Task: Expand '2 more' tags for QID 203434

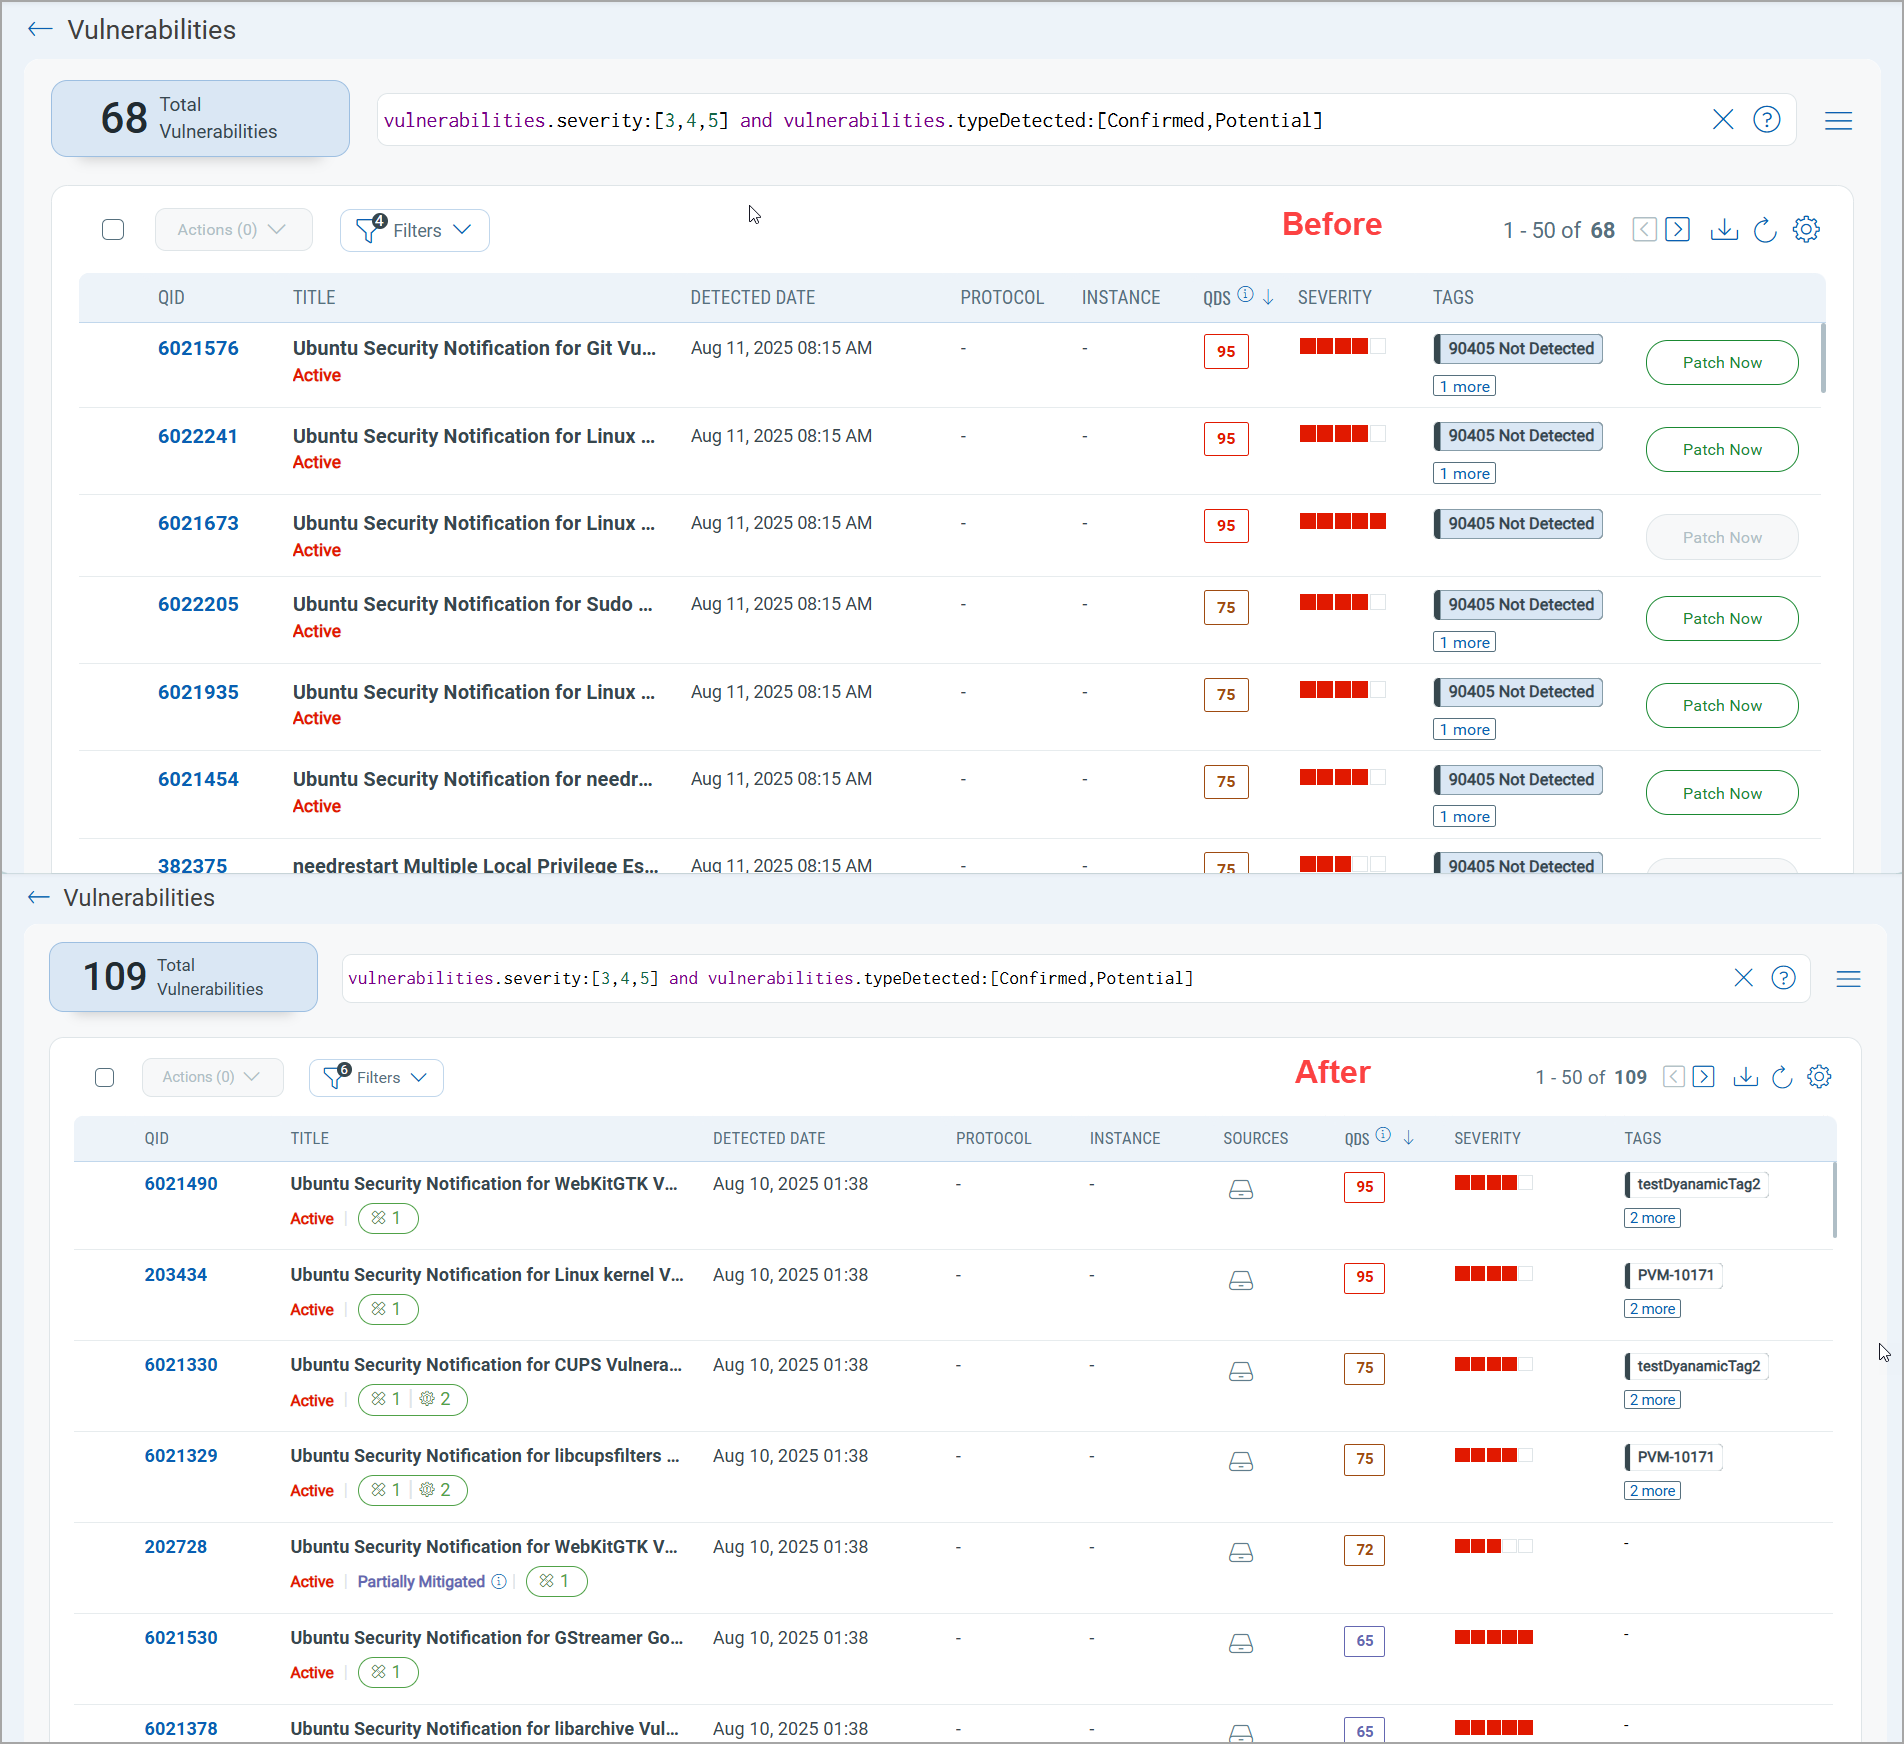Action: [x=1652, y=1309]
